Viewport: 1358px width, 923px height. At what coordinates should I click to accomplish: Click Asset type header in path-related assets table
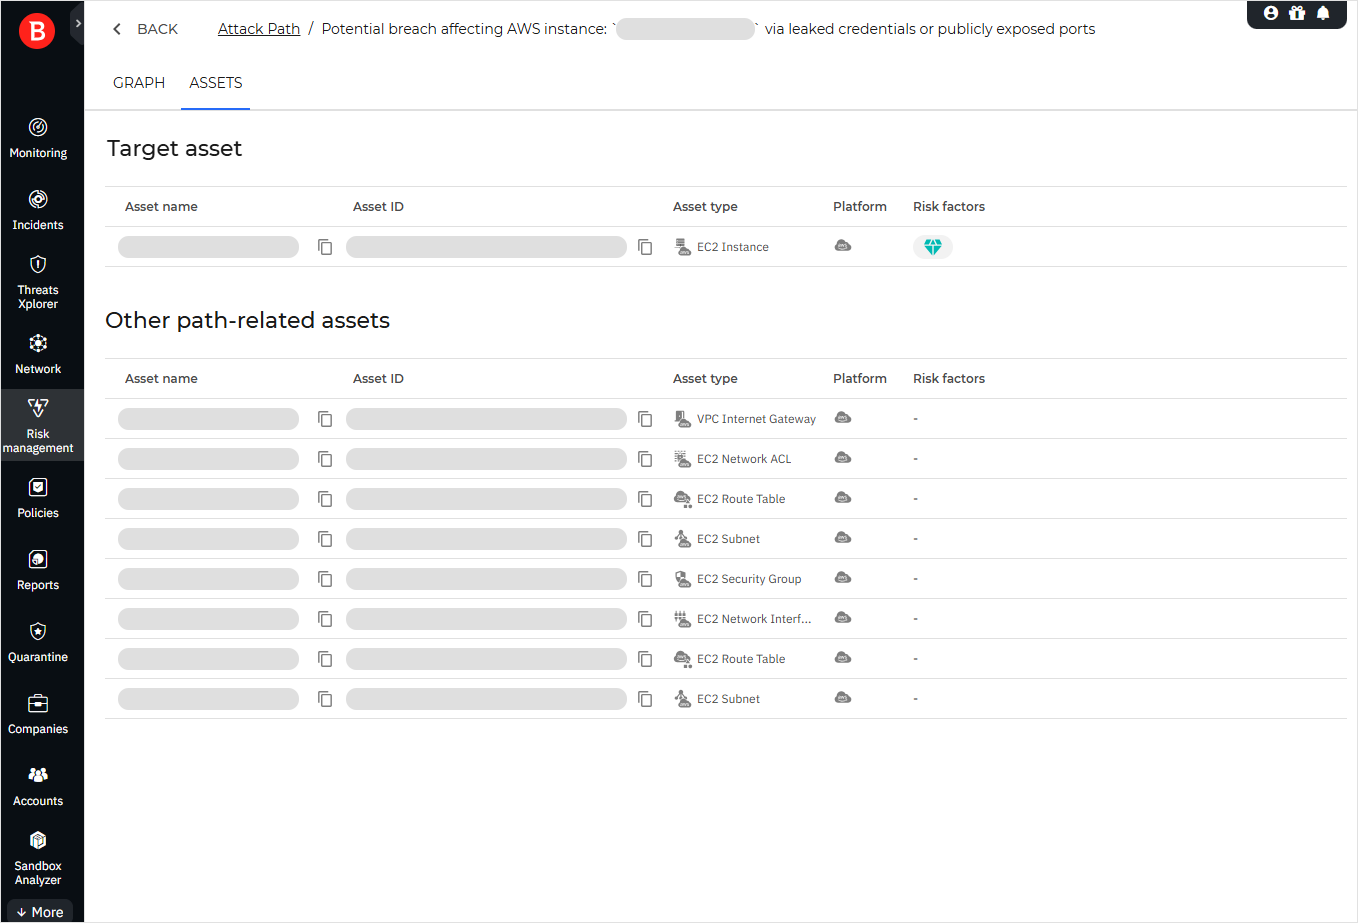pyautogui.click(x=705, y=379)
